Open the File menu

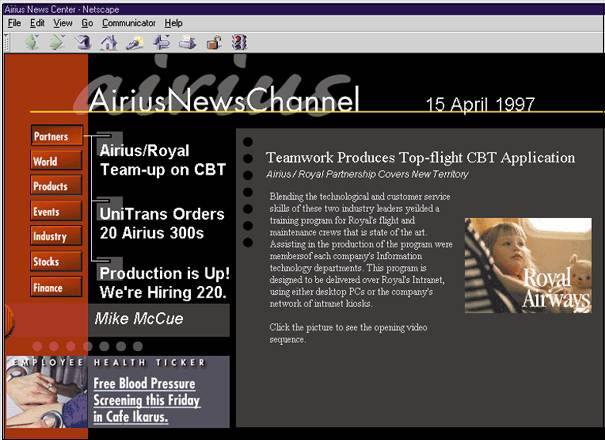14,23
